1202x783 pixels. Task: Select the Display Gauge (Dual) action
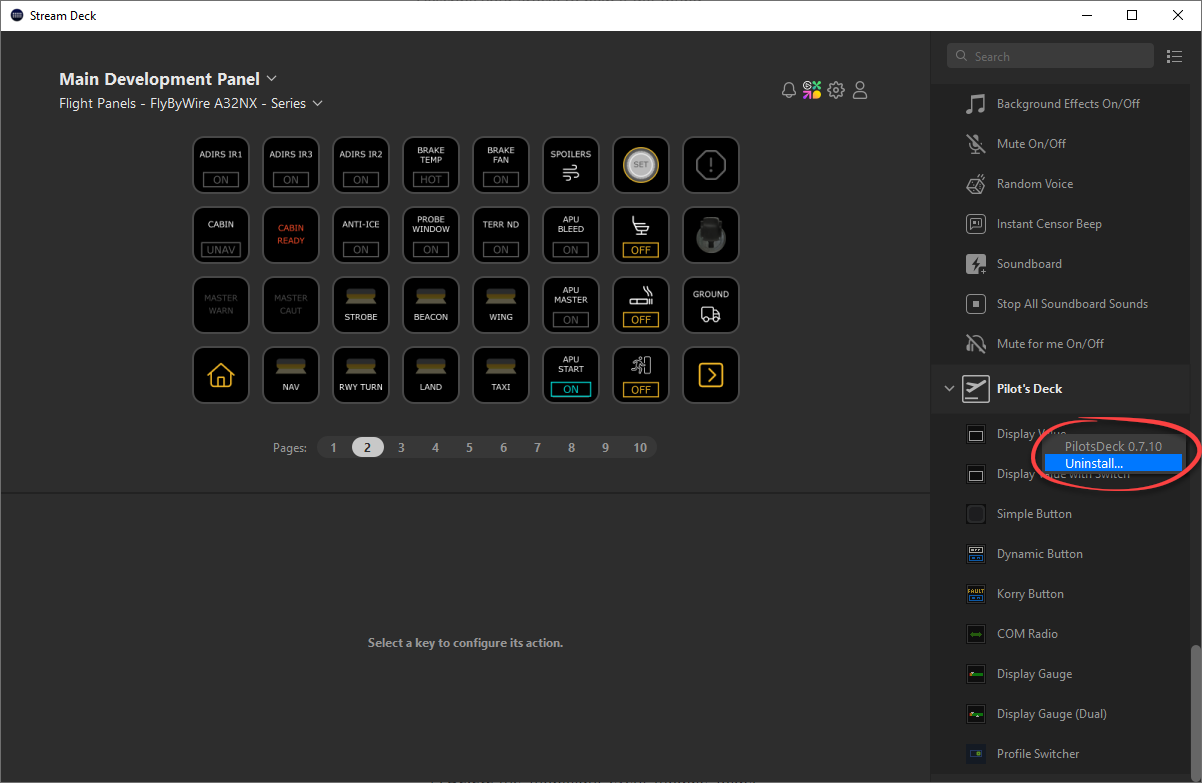tap(1061, 714)
